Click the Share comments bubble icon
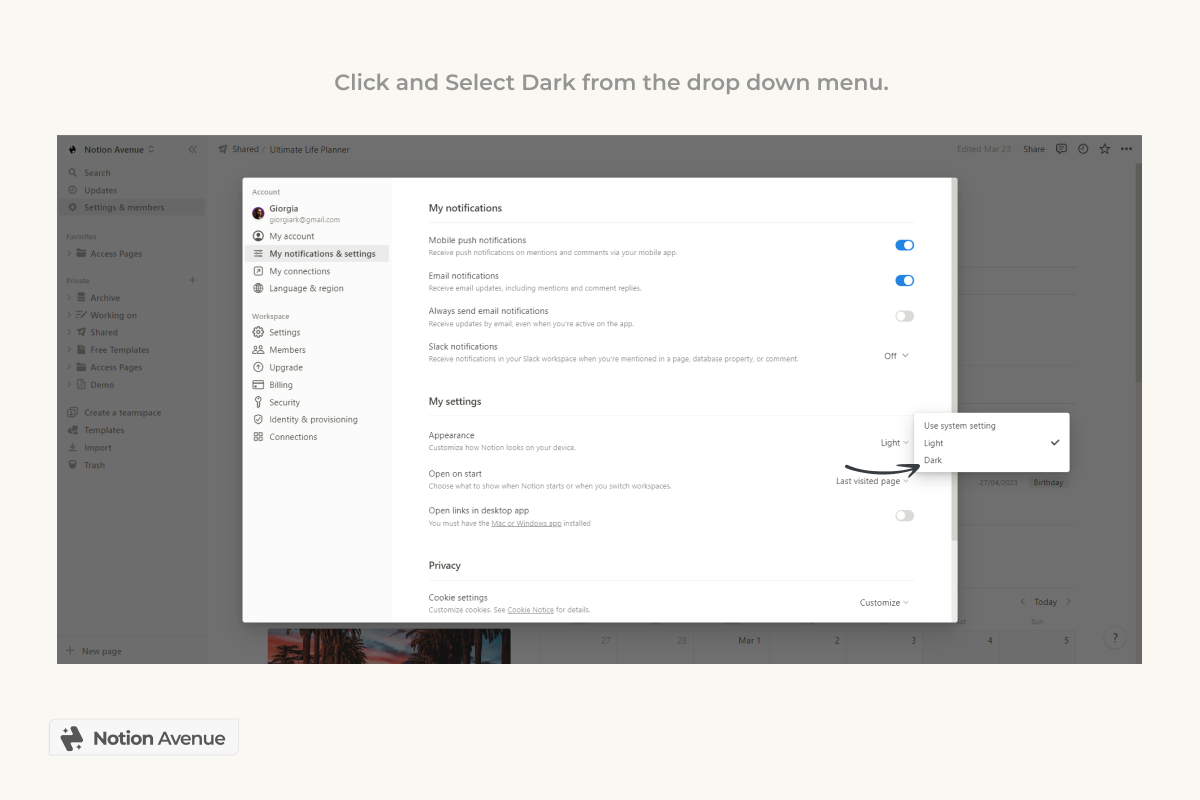The width and height of the screenshot is (1200, 800). point(1060,148)
